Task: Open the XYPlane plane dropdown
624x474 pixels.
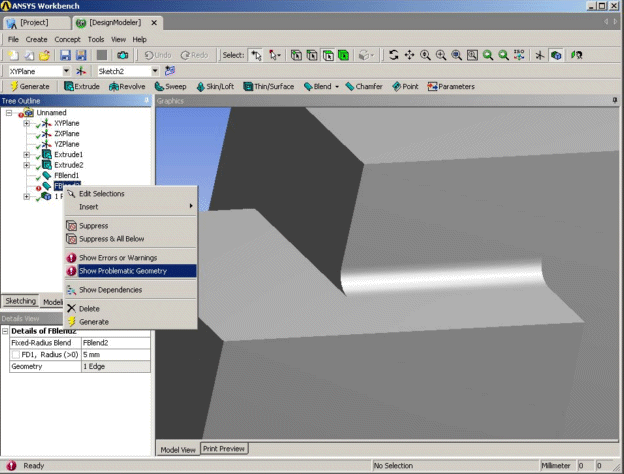Action: (66, 71)
